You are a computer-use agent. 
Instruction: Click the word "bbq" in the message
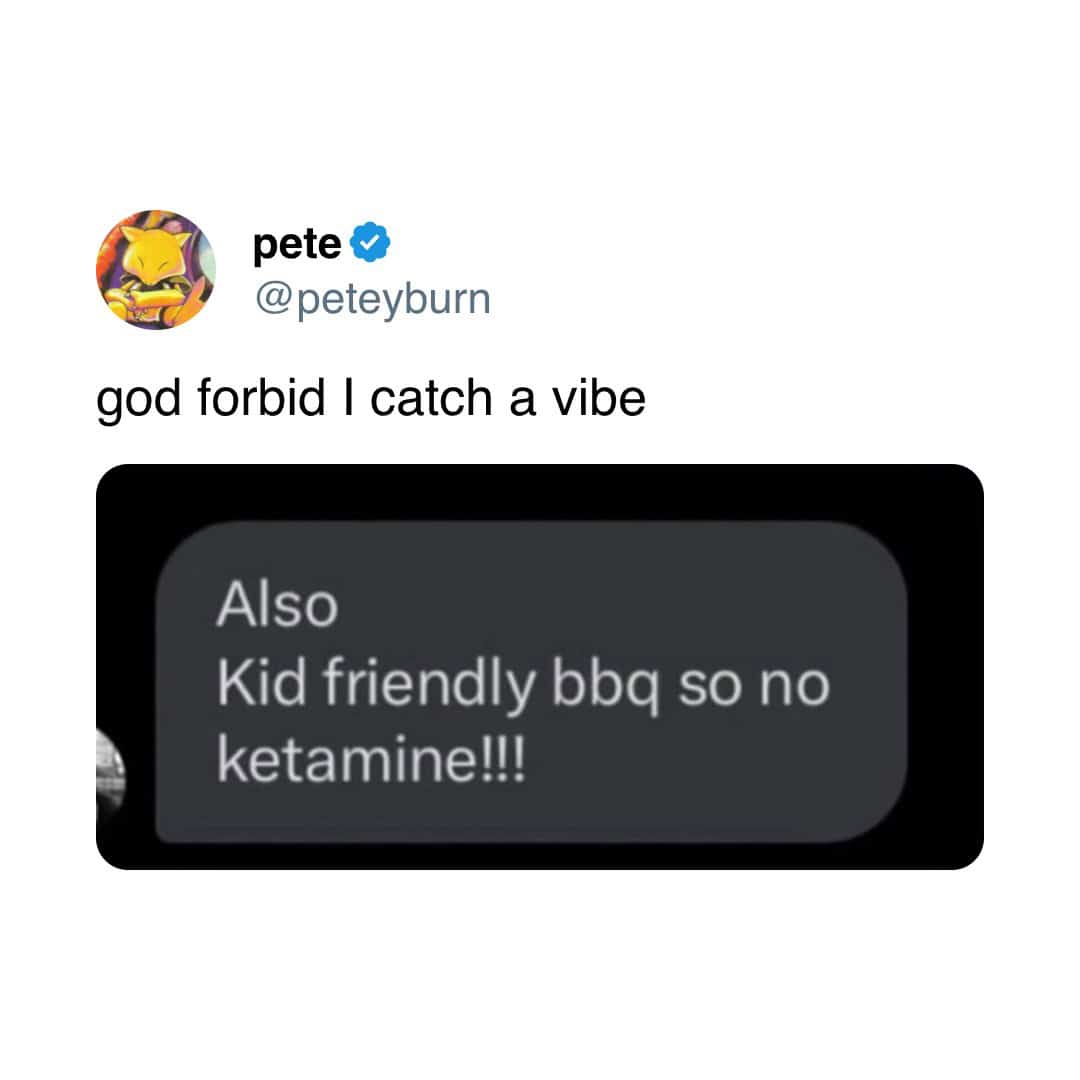tap(605, 687)
